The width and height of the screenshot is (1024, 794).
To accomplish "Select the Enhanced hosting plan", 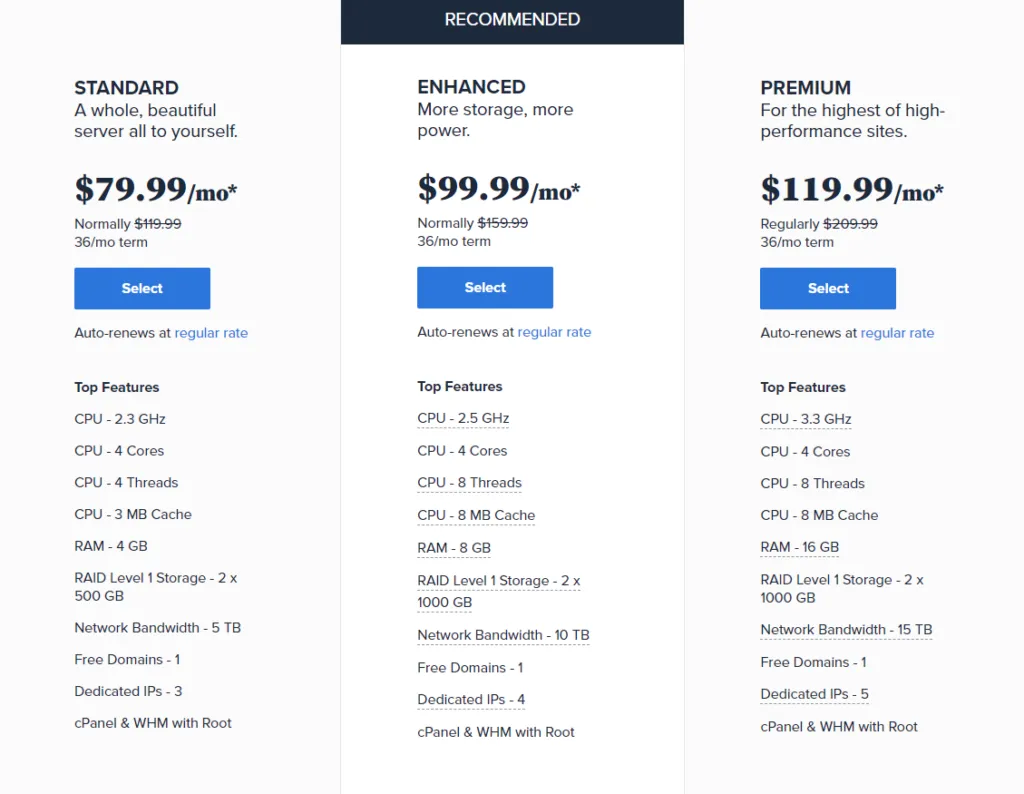I will [x=484, y=287].
